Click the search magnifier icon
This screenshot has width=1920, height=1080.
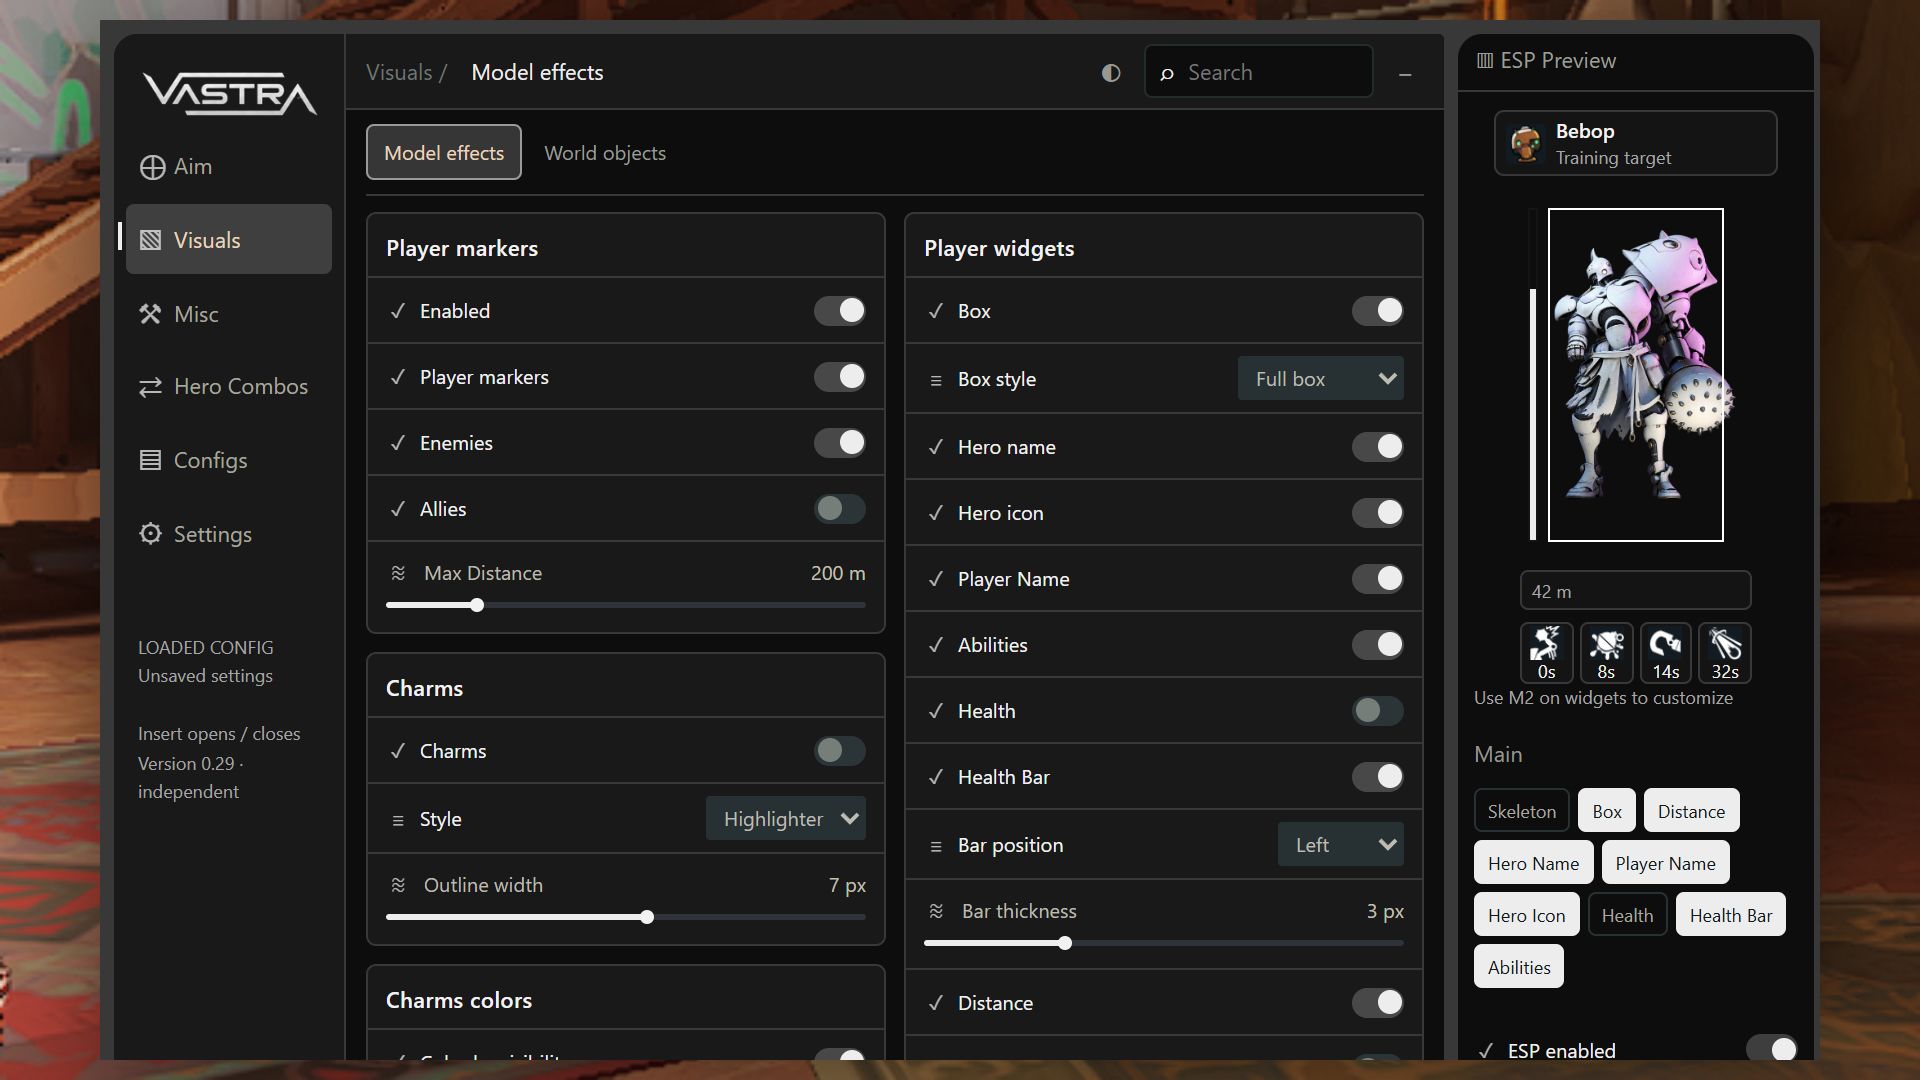click(x=1166, y=73)
